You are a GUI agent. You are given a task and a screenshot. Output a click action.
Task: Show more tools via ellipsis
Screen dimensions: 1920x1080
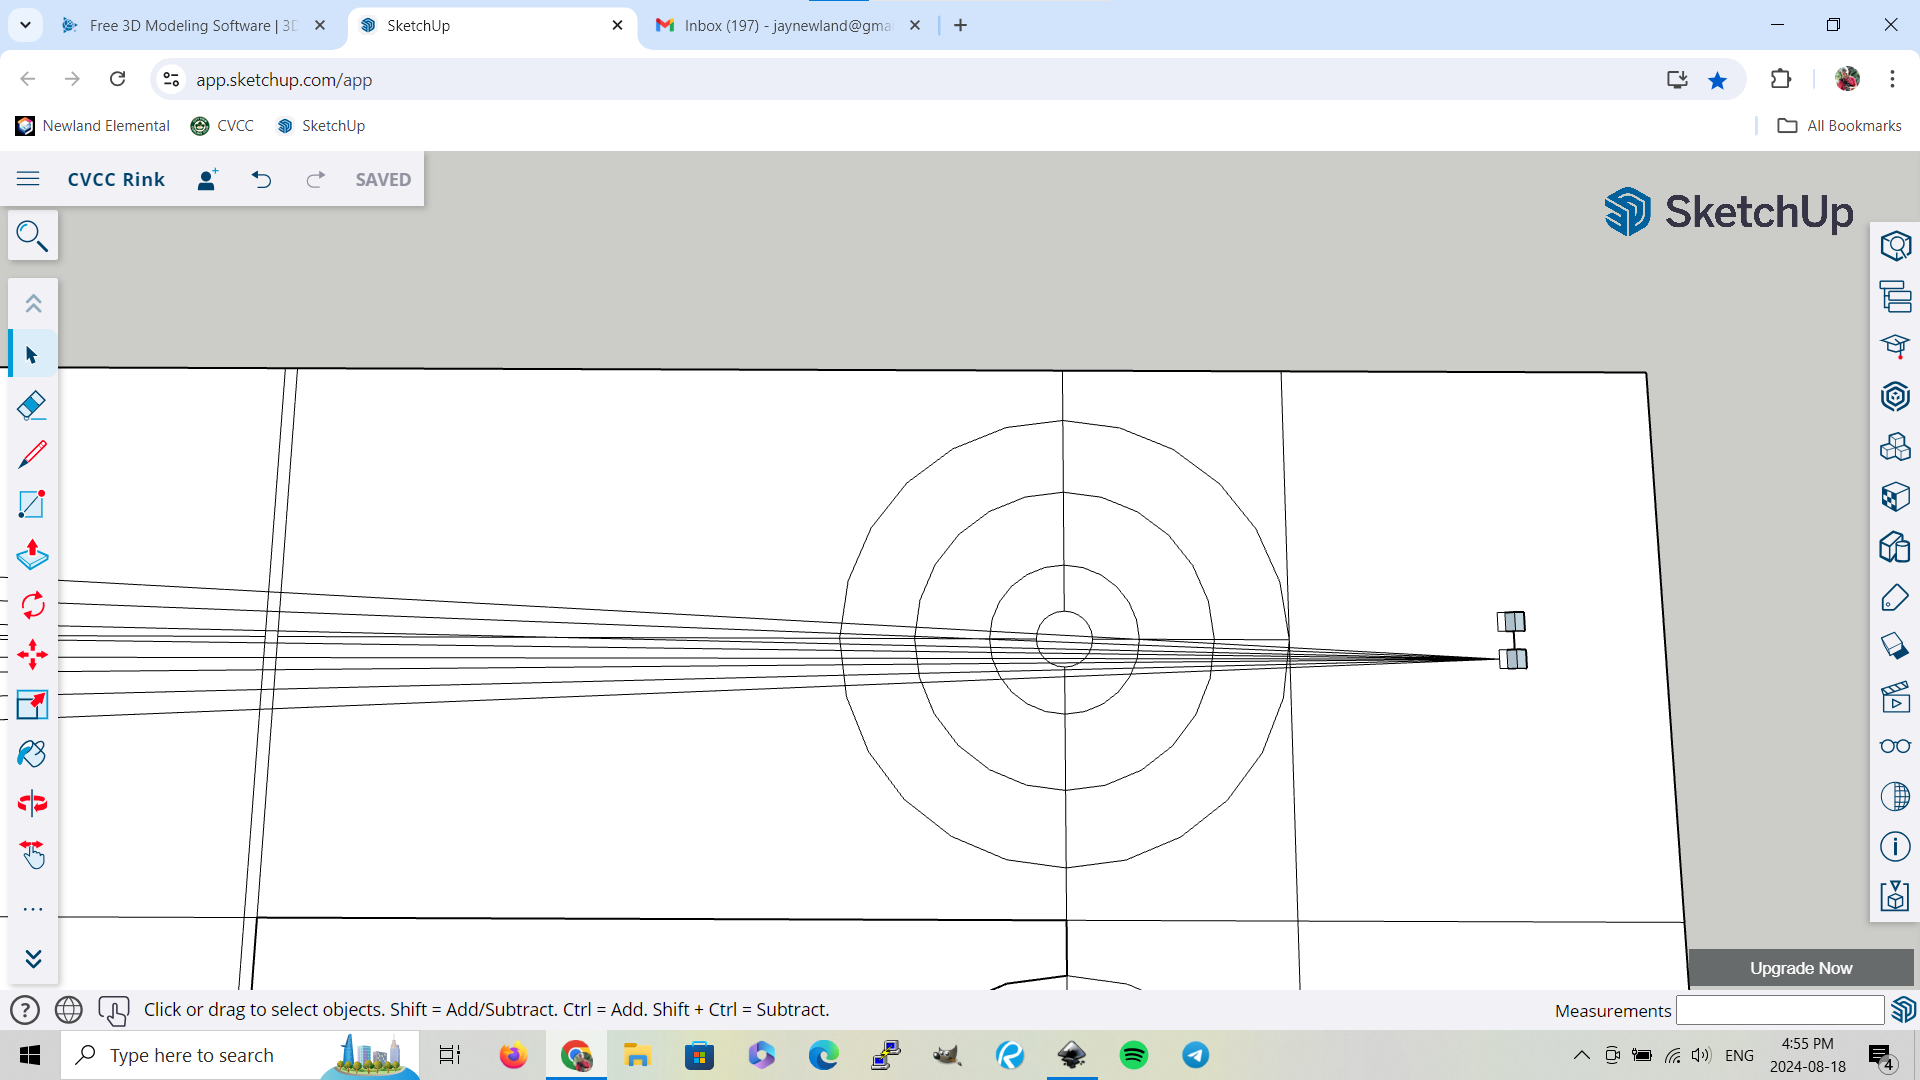click(32, 909)
